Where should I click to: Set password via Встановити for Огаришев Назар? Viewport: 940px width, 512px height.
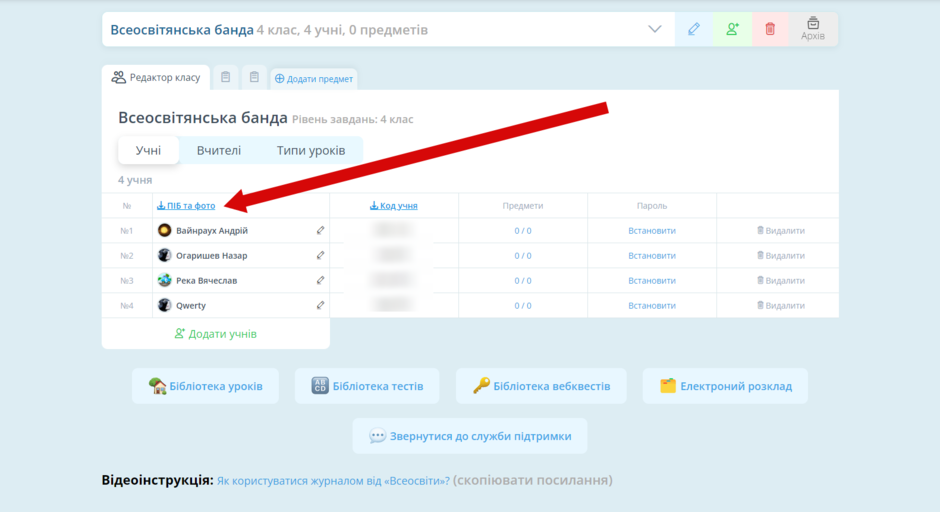[x=652, y=255]
